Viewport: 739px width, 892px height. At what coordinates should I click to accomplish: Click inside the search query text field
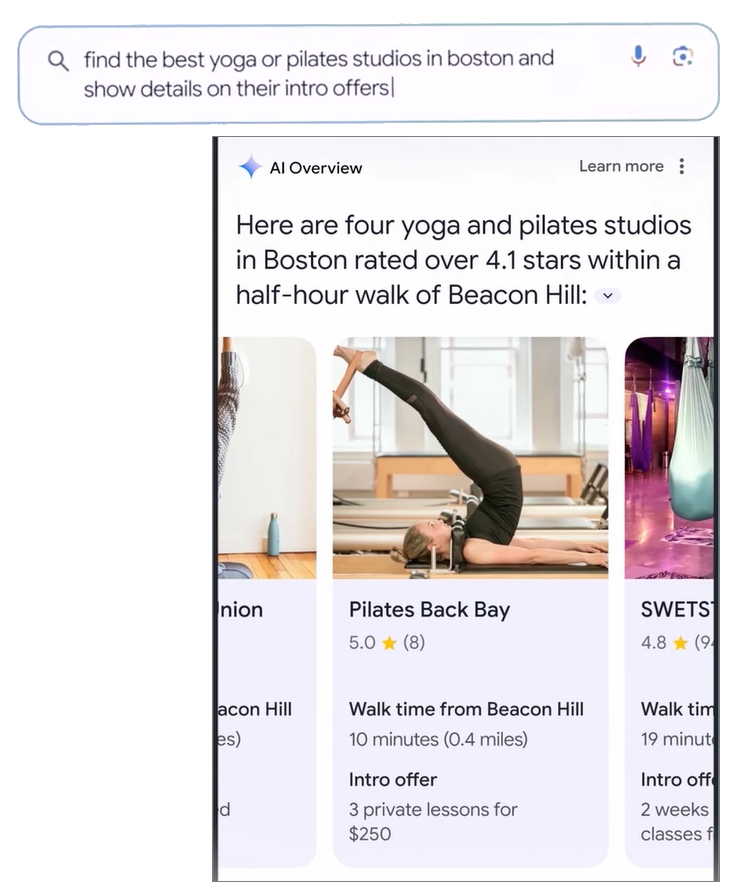click(318, 73)
